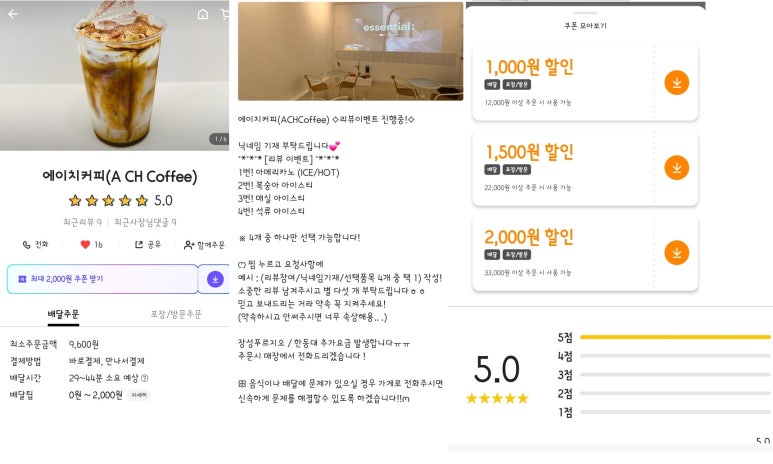Toggle the red heart favorite
773x464 pixels.
(x=92, y=245)
